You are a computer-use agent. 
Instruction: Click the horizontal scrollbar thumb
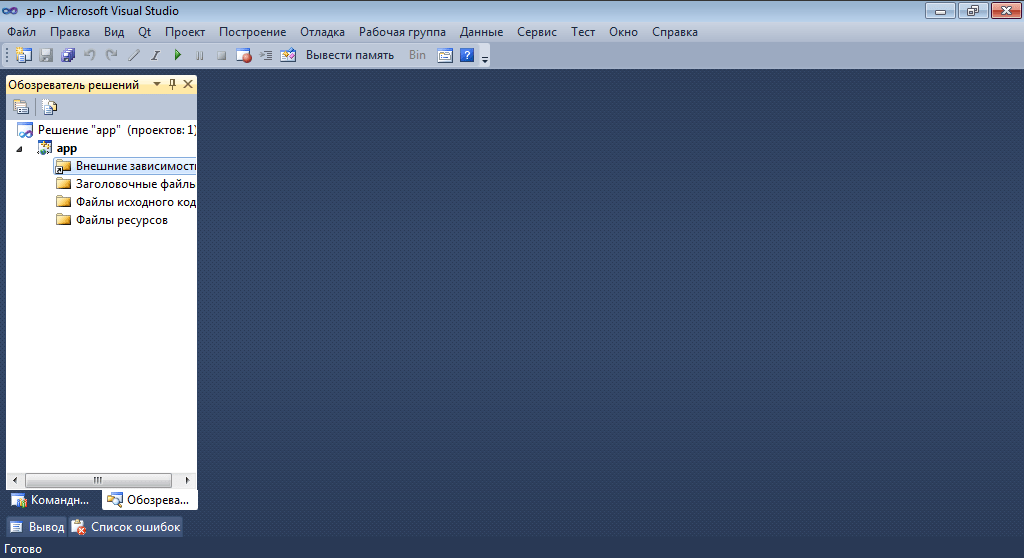click(98, 480)
